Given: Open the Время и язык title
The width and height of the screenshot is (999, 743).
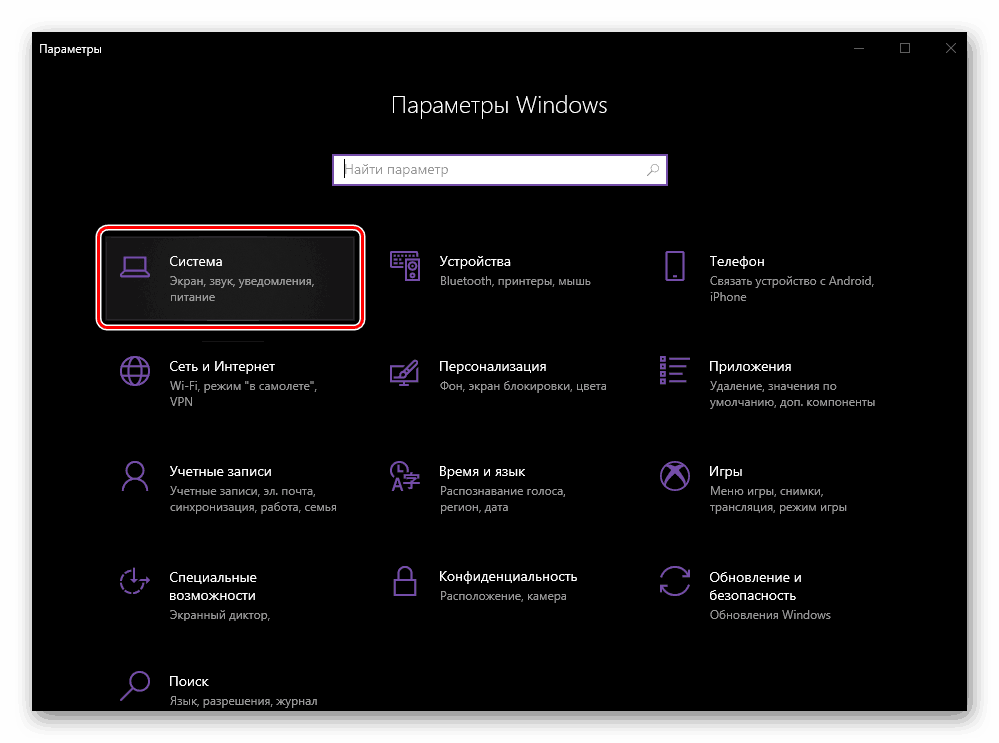Looking at the screenshot, I should (x=482, y=472).
